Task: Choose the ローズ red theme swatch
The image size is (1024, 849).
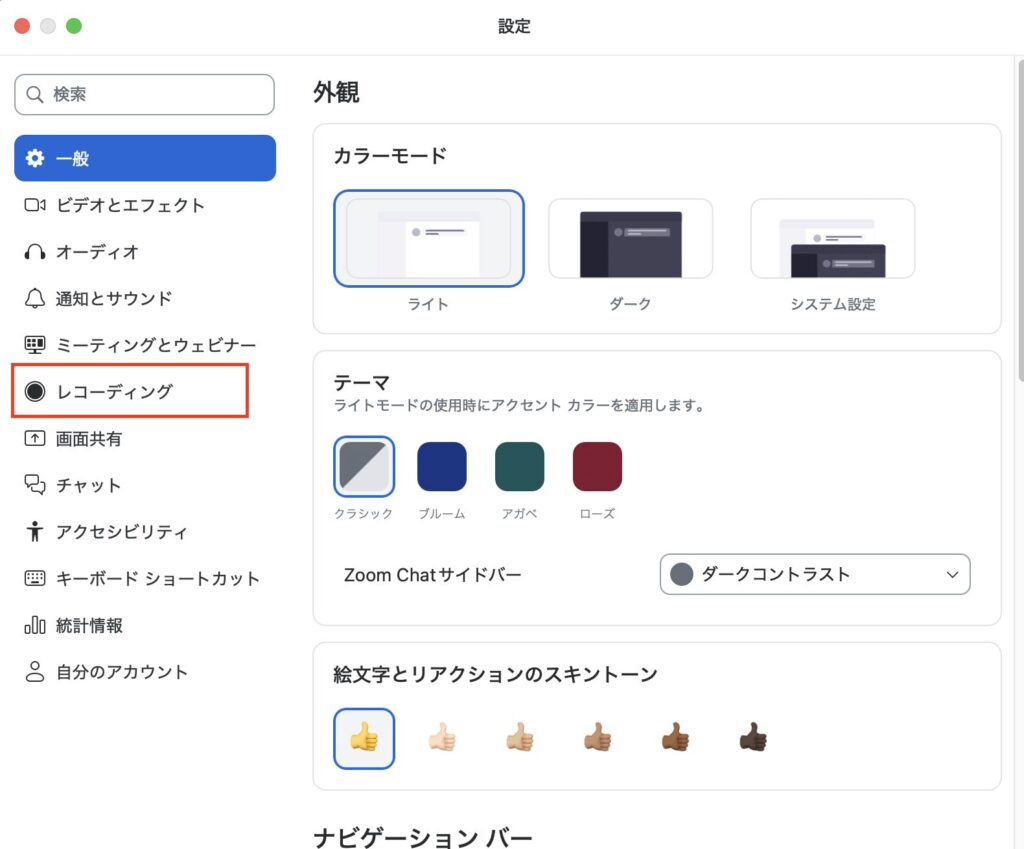Action: click(x=597, y=467)
